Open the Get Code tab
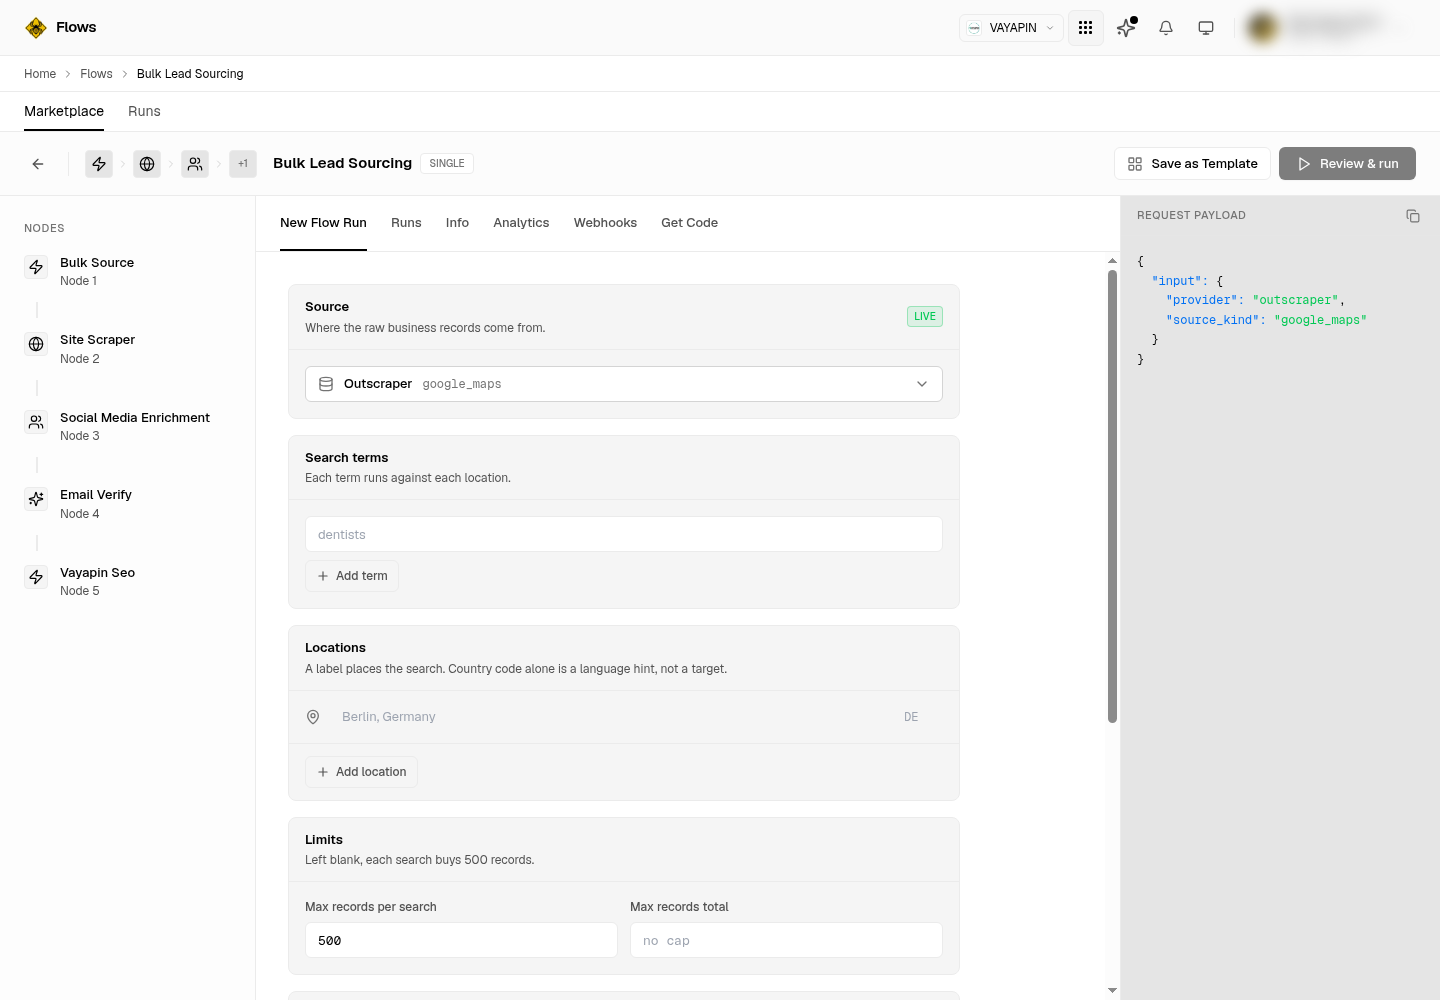Viewport: 1440px width, 1000px height. [x=689, y=223]
